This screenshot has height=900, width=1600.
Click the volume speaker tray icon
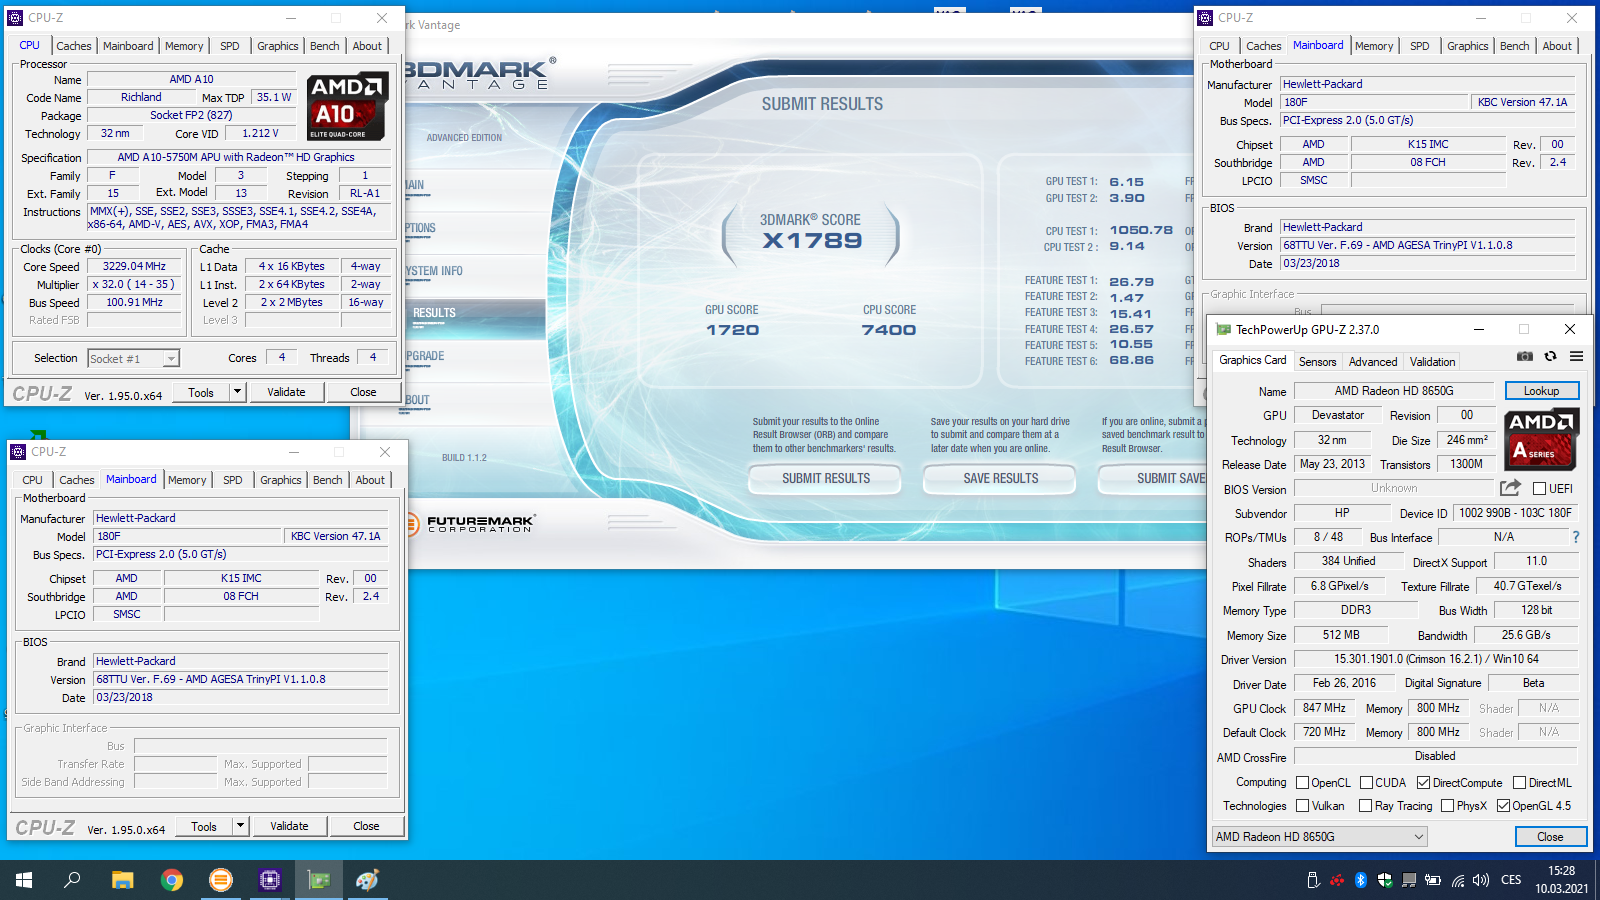click(x=1481, y=880)
